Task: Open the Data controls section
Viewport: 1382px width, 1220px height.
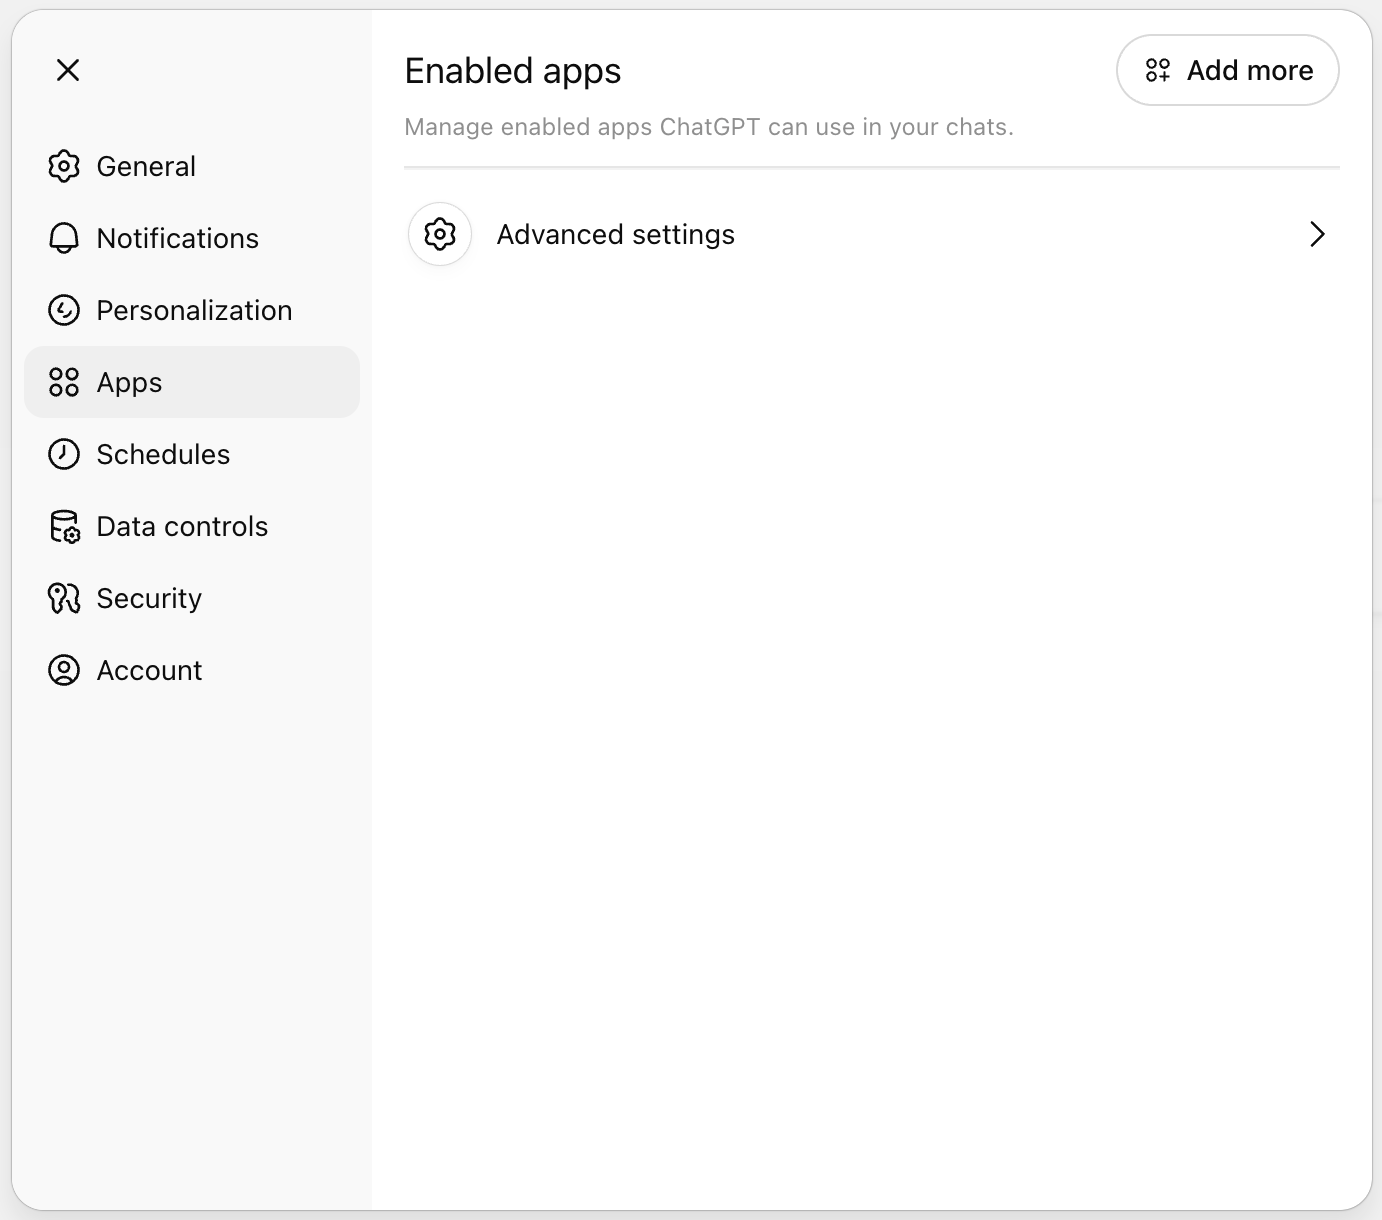Action: (x=182, y=526)
